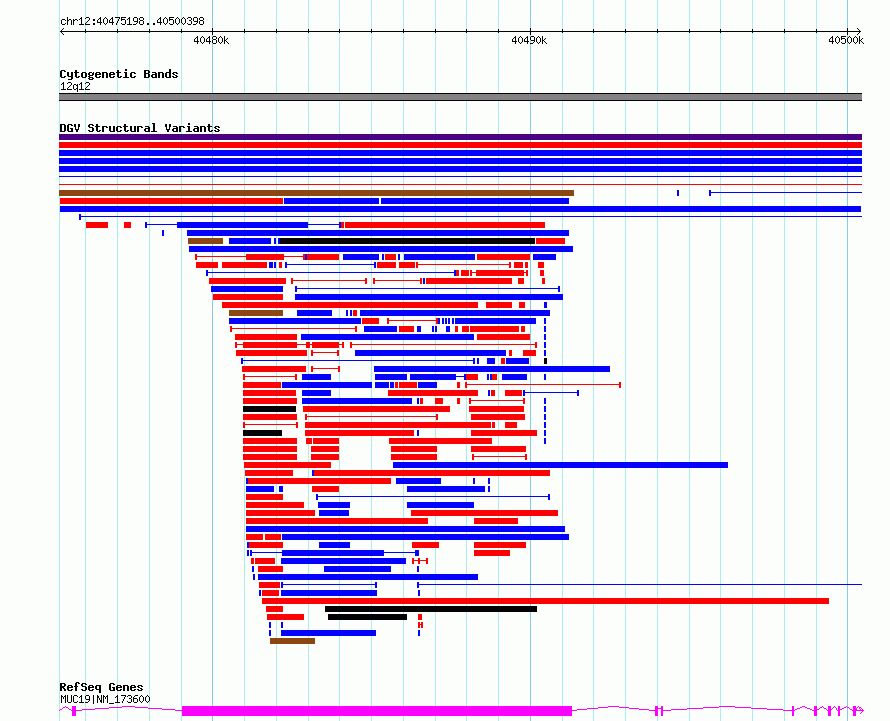
Task: Select the large magenta MUC19 exon block
Action: coord(377,711)
